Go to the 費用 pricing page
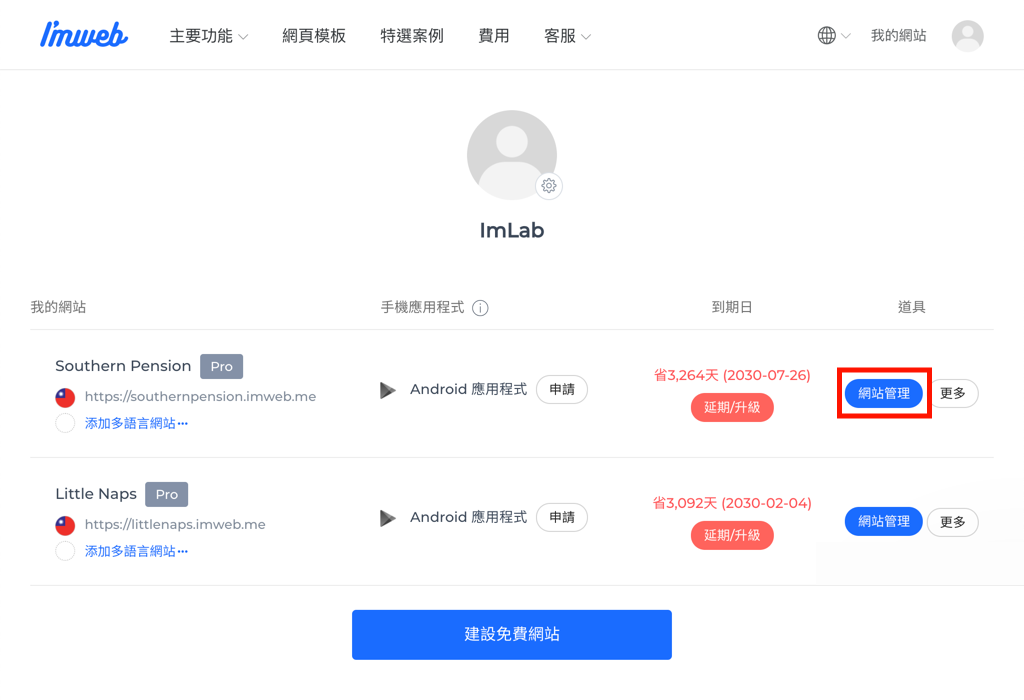Image resolution: width=1024 pixels, height=700 pixels. [x=494, y=36]
